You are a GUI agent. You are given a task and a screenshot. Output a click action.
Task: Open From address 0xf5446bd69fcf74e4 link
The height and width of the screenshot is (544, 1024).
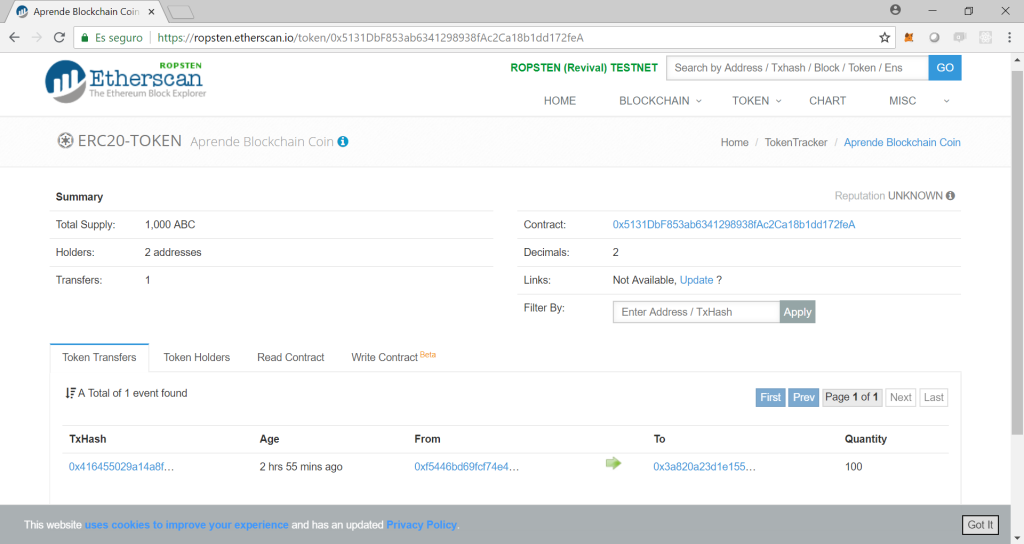(466, 467)
